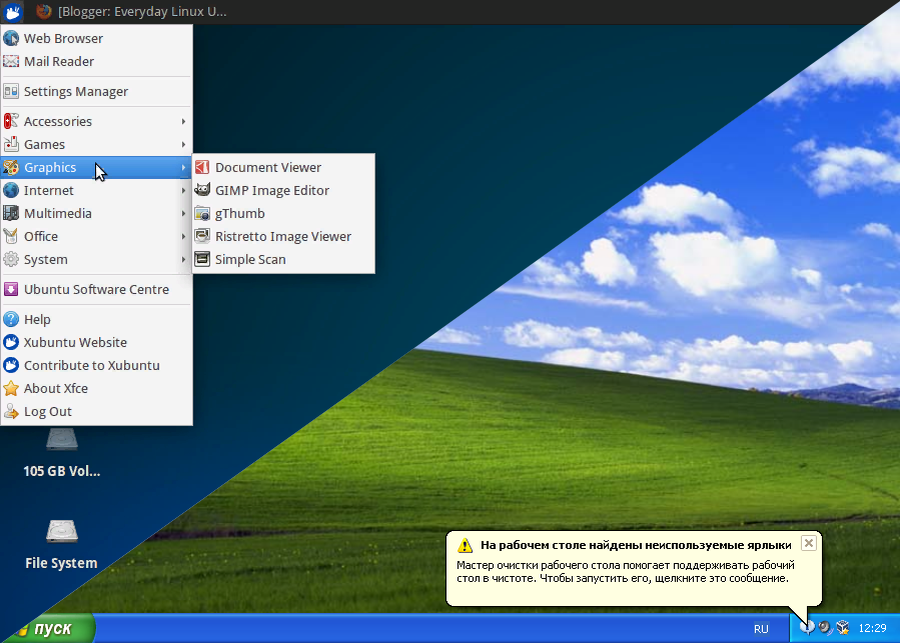The width and height of the screenshot is (900, 643).
Task: Click the rightmost tray icon beside the clock
Action: [x=843, y=627]
